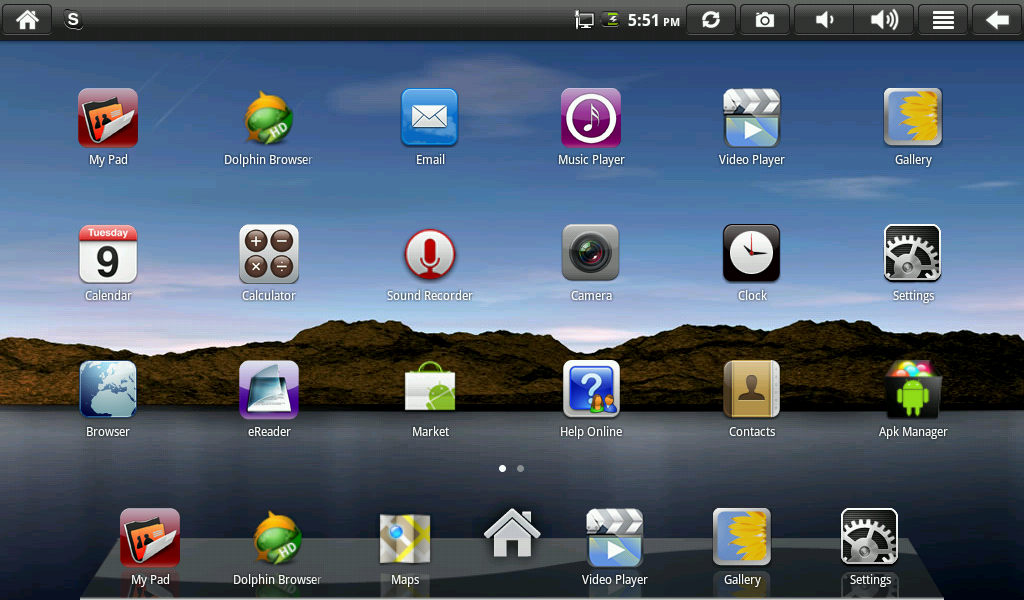Launch Video Player from the app grid
Viewport: 1024px width, 600px height.
(x=752, y=118)
